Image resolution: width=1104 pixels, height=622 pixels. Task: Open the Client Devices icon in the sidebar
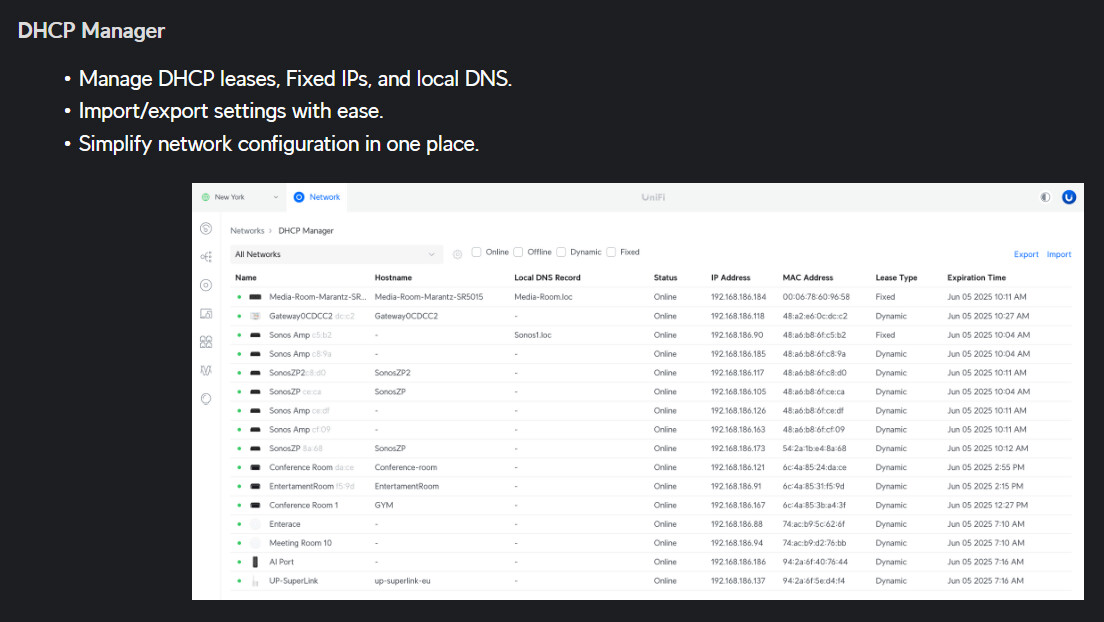click(206, 313)
